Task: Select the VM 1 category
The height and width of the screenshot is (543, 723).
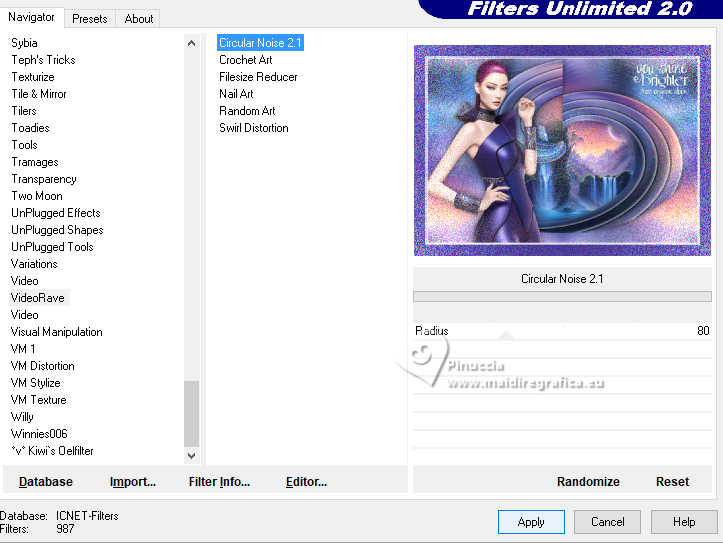Action: [x=23, y=349]
